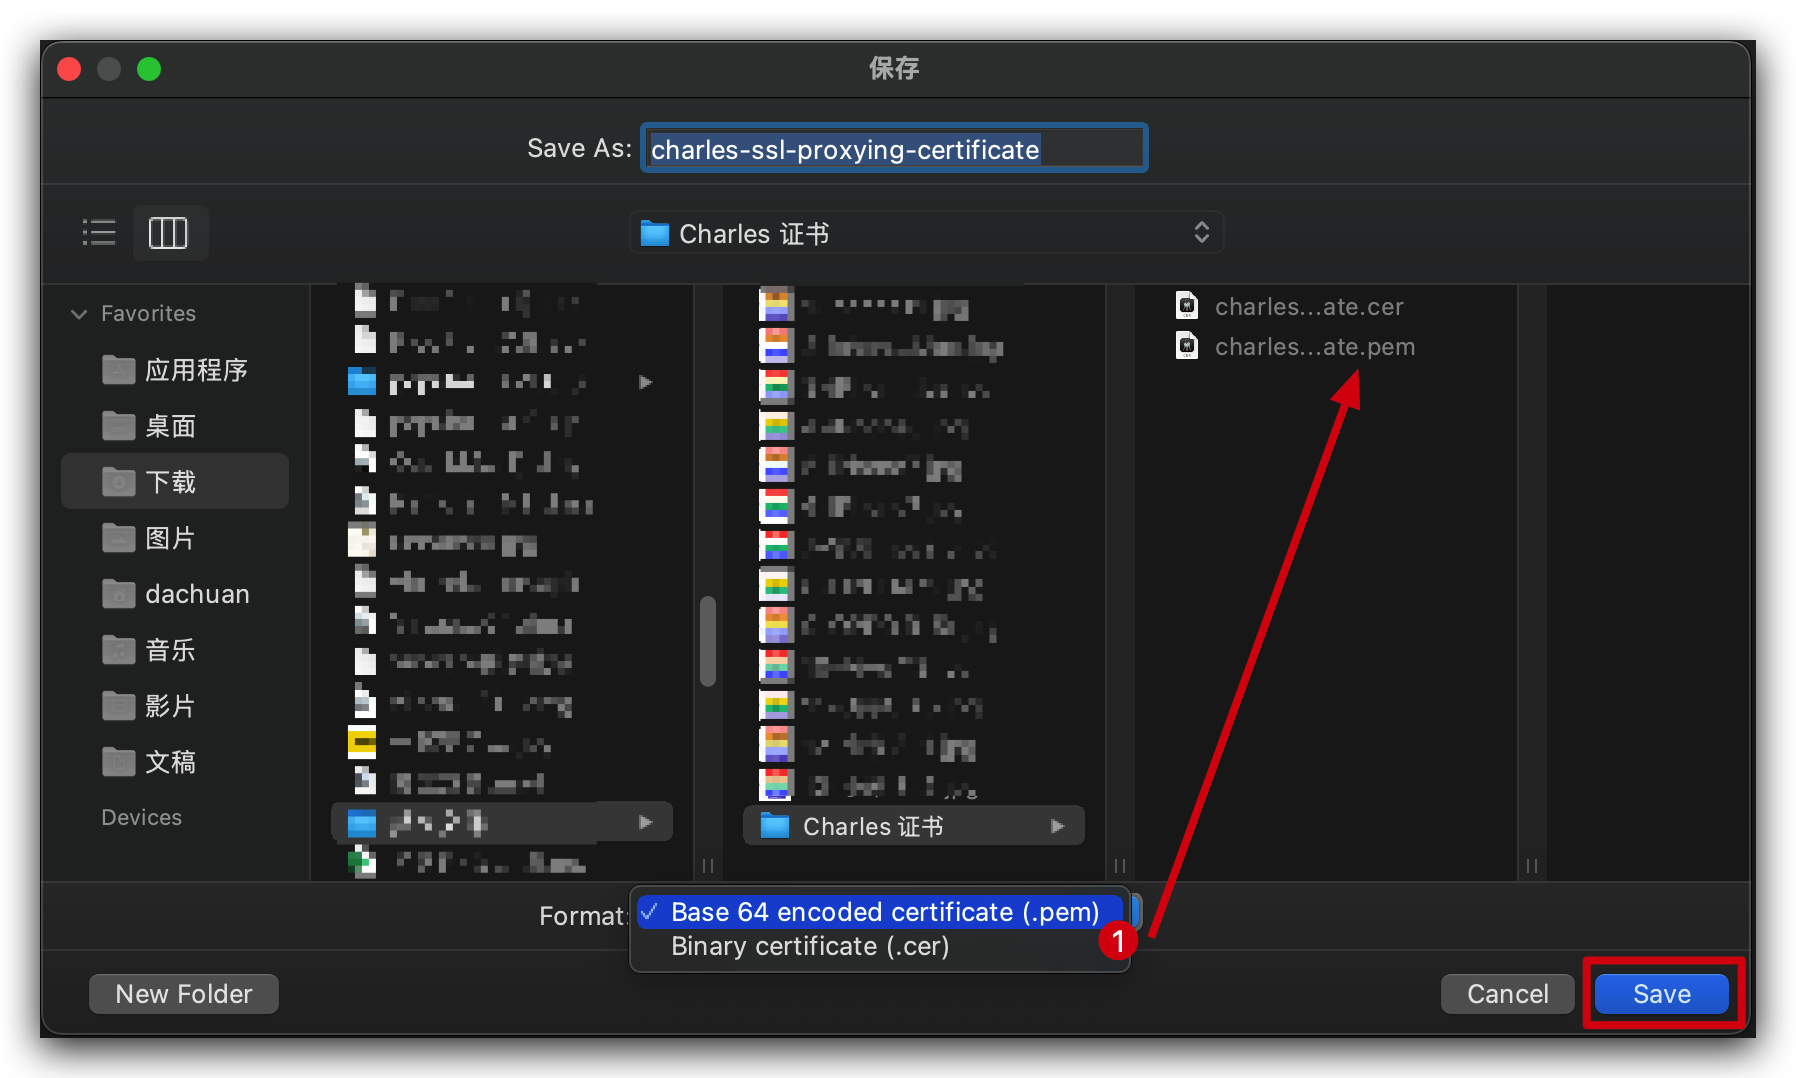Click the Cancel button
Screen dimensions: 1796x1078
(x=1507, y=993)
